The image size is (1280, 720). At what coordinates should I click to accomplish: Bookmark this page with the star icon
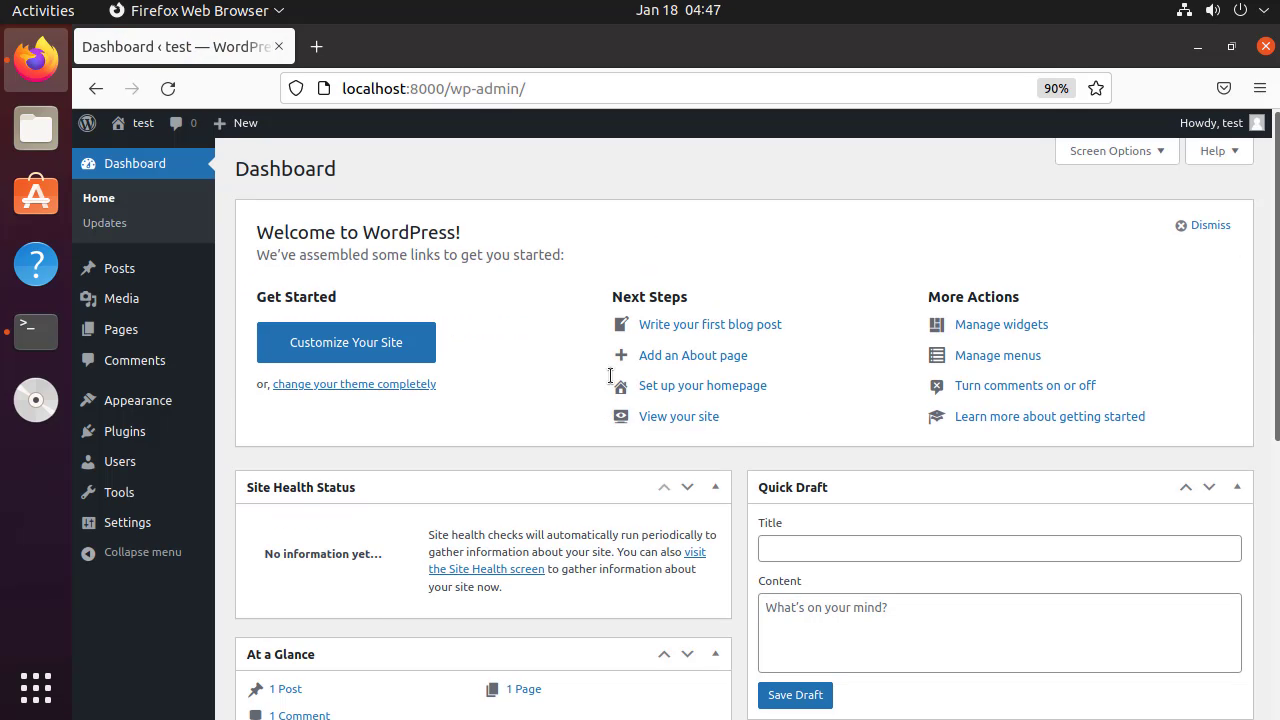1096,88
